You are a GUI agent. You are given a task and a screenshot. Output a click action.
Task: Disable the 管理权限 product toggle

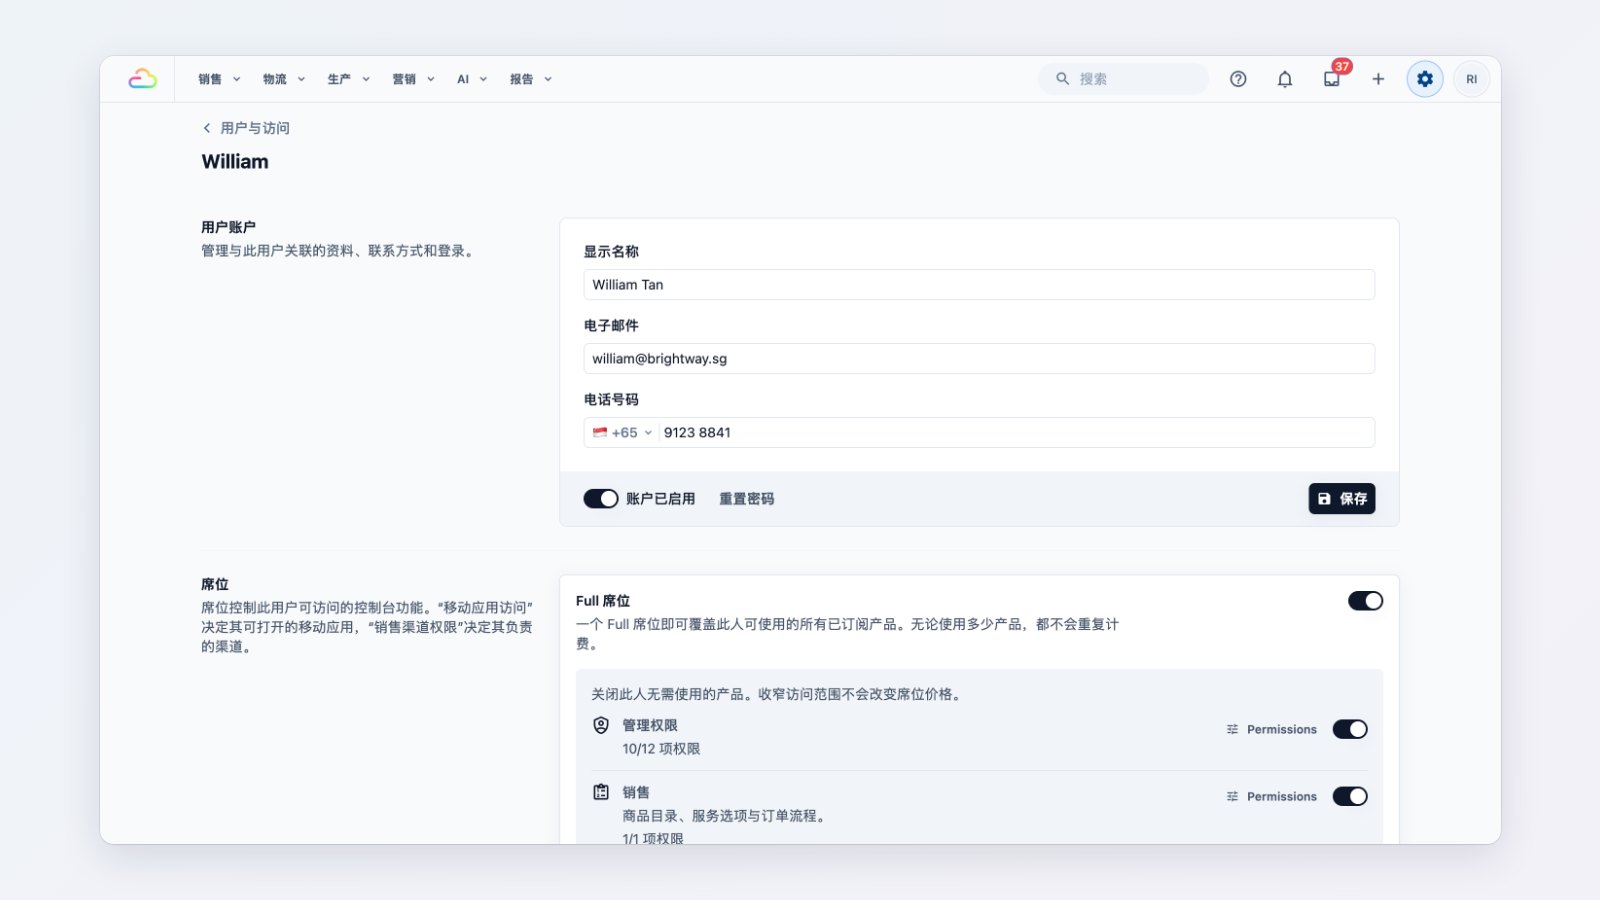[1350, 730]
